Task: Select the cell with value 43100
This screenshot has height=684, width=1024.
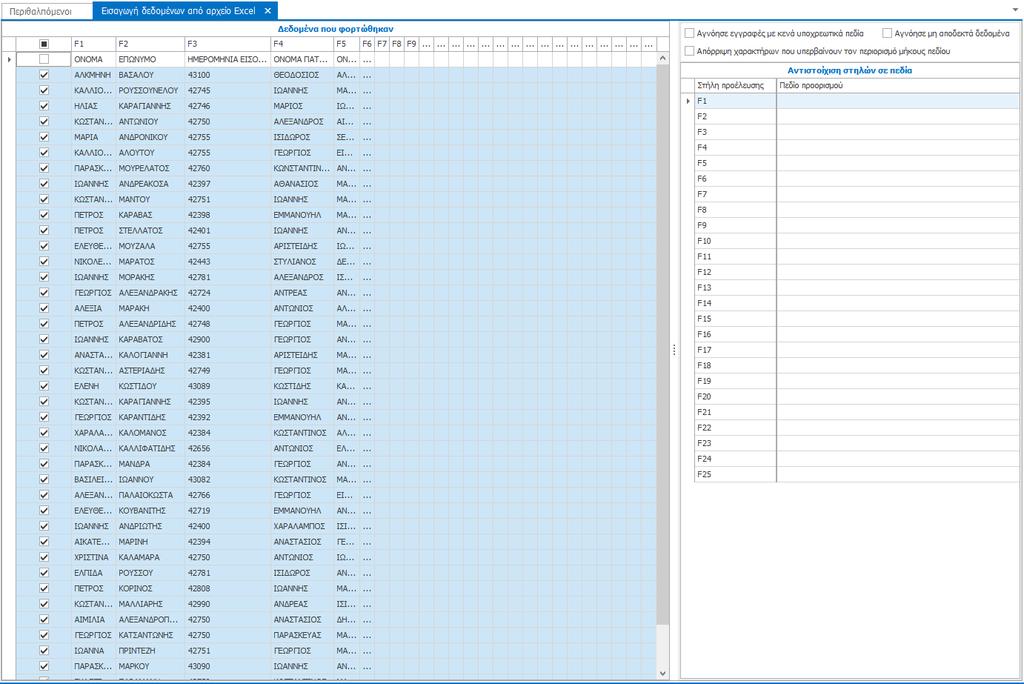Action: pyautogui.click(x=228, y=75)
